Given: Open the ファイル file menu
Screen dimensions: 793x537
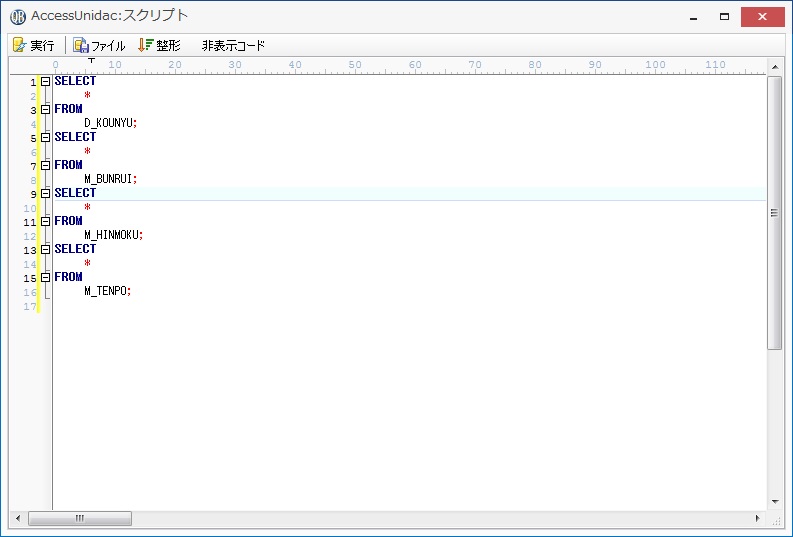Looking at the screenshot, I should pyautogui.click(x=99, y=46).
